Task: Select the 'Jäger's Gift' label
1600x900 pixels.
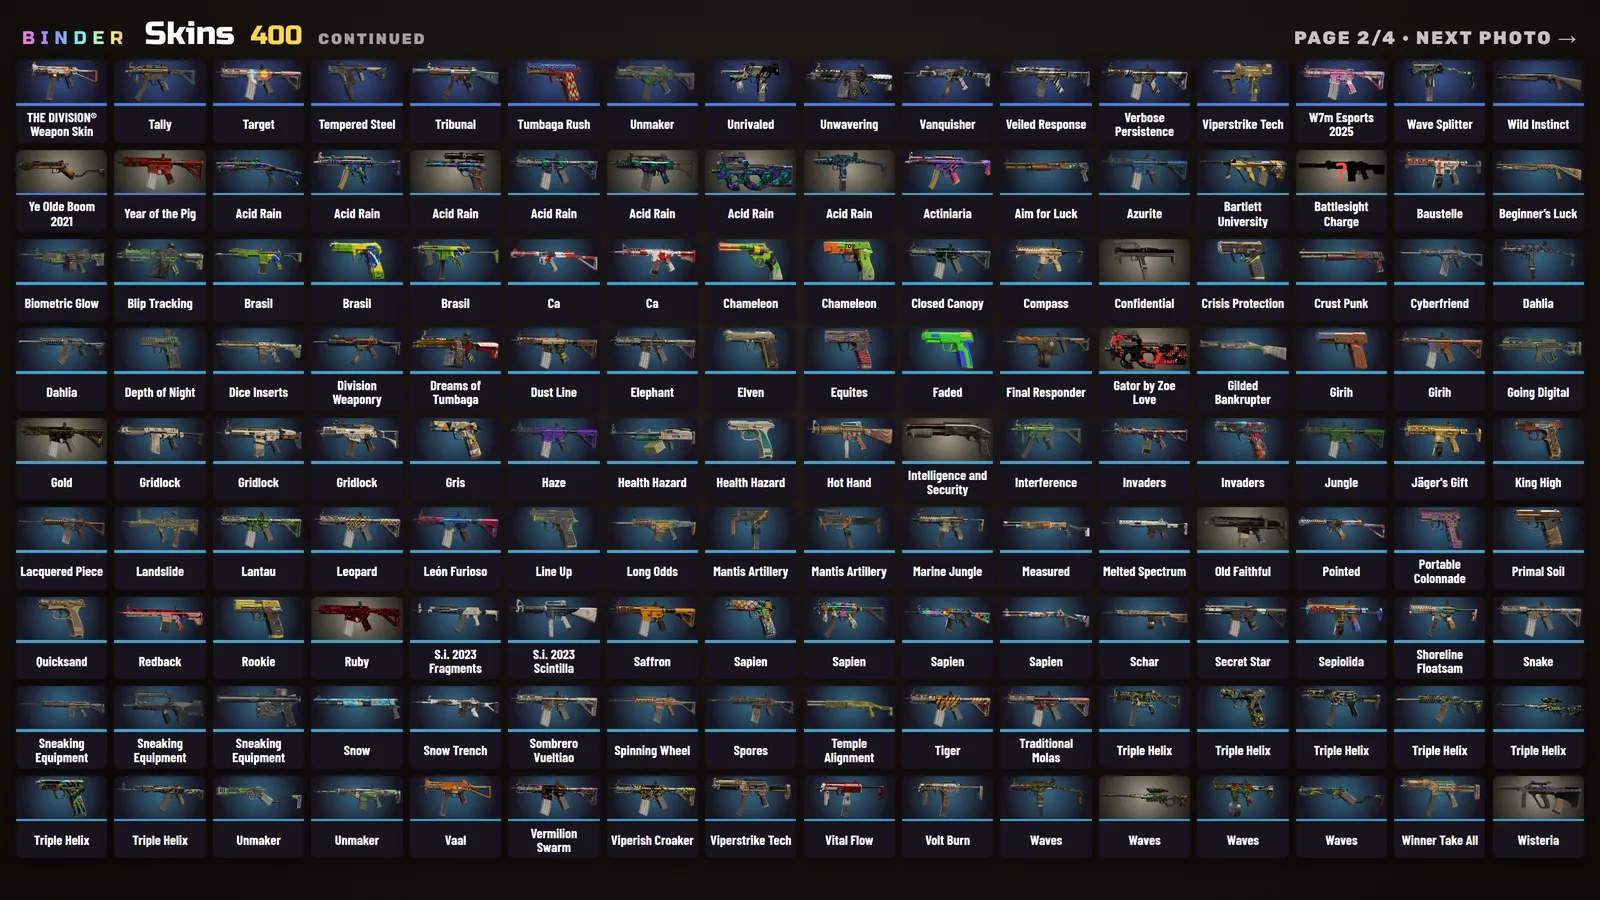Action: (1439, 483)
